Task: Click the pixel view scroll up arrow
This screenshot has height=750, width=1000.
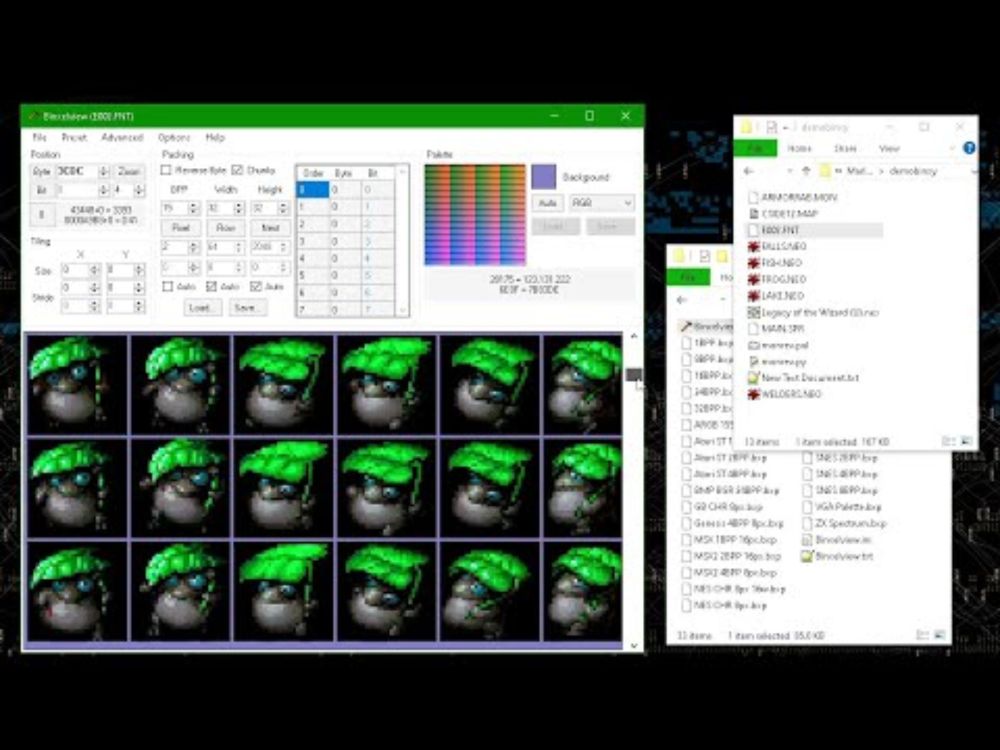Action: pyautogui.click(x=634, y=336)
